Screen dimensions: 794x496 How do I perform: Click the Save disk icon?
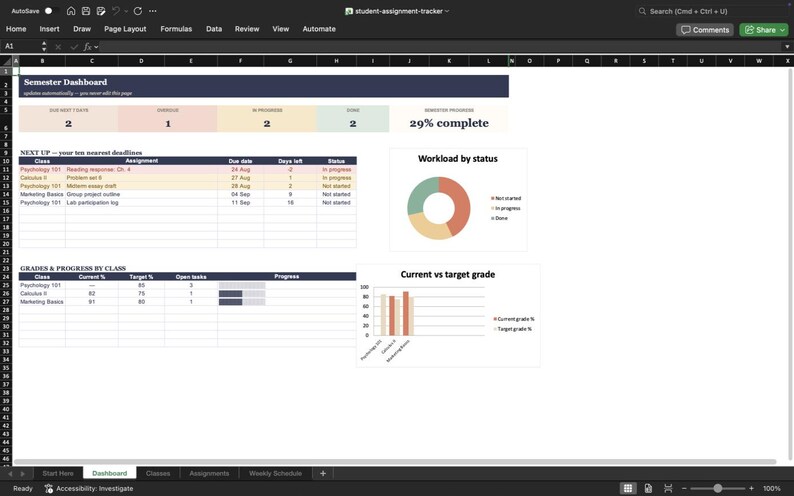(x=86, y=11)
